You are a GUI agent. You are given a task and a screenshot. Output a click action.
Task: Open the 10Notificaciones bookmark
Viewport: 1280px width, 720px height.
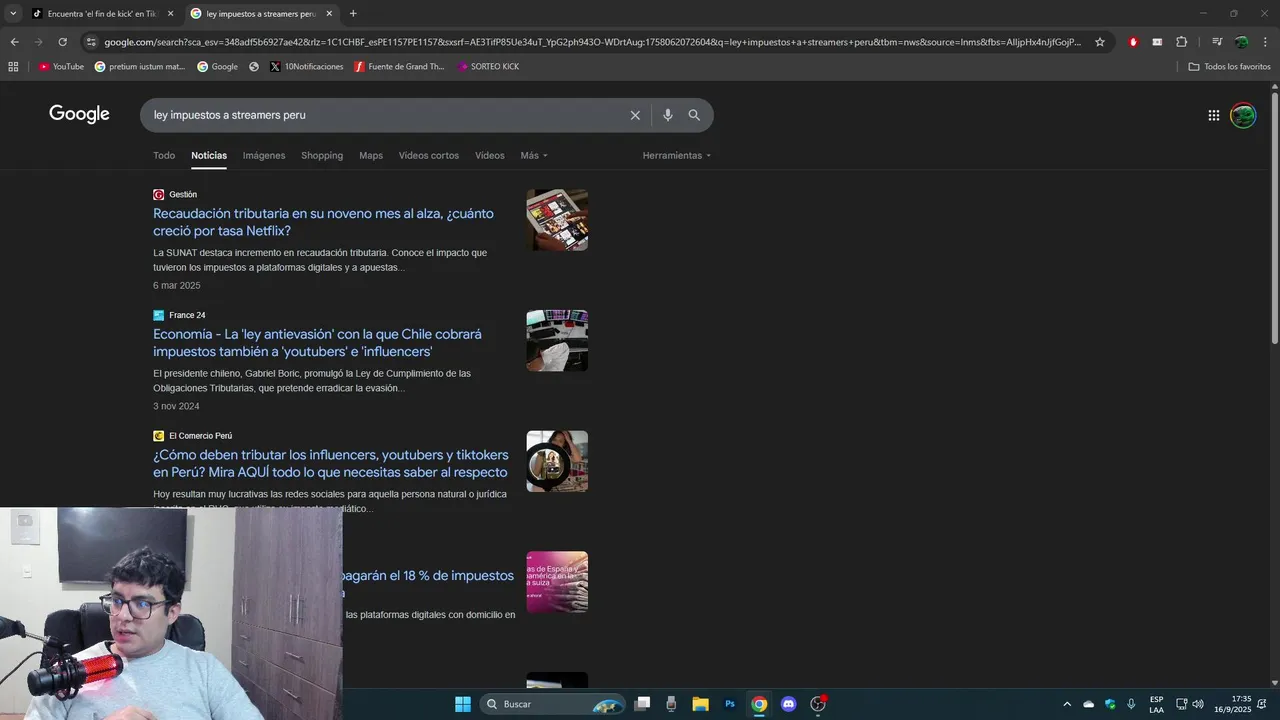(x=306, y=67)
